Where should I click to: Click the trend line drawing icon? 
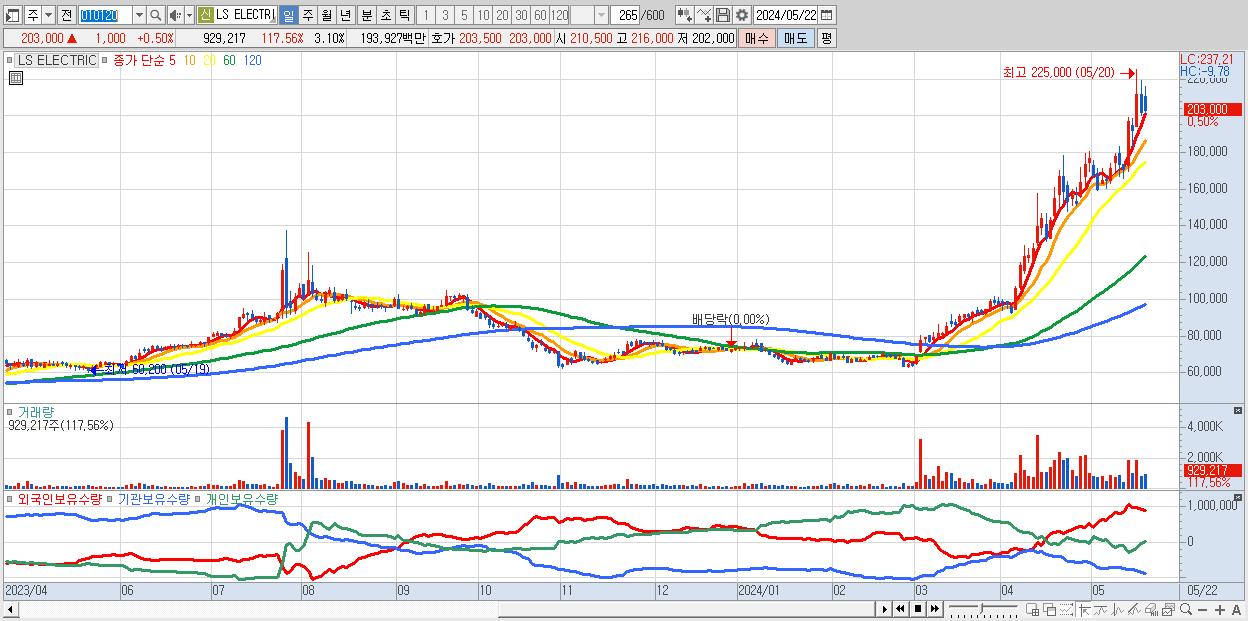[x=1101, y=609]
